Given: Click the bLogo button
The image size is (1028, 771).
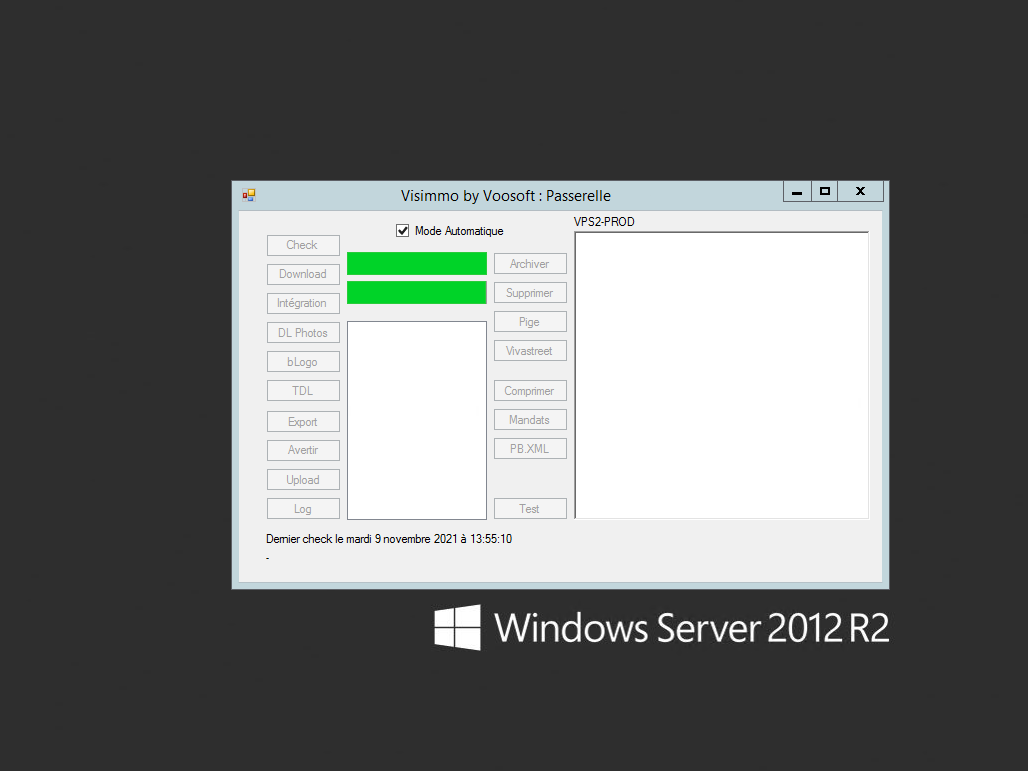Looking at the screenshot, I should (303, 361).
